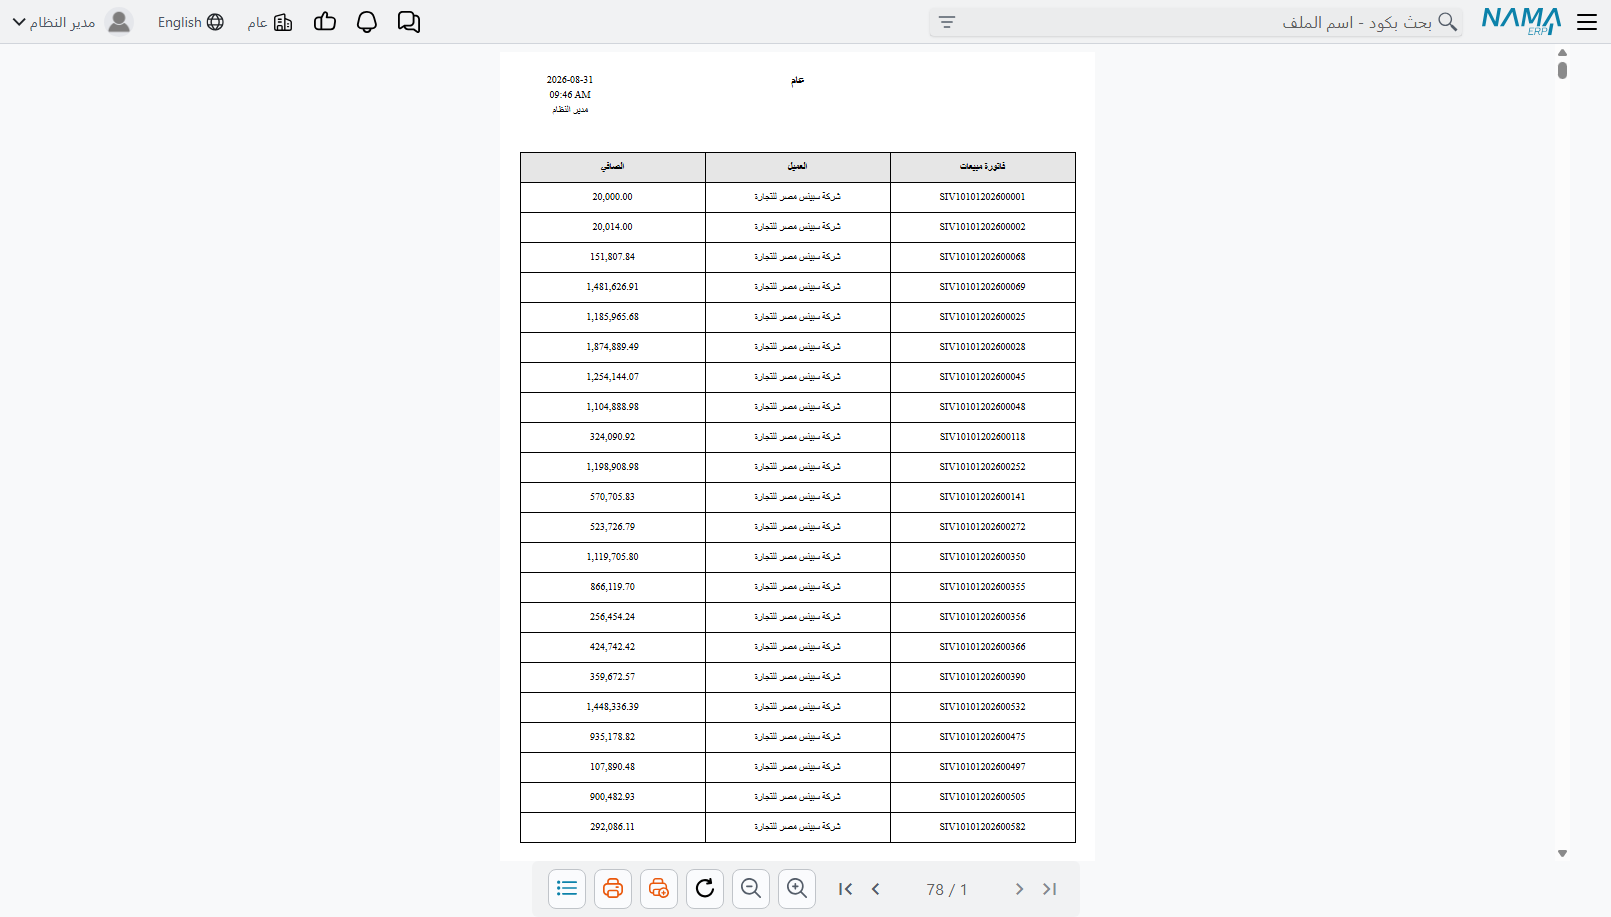Expand the مدير النظام user dropdown
Screen dimensions: 1611x917
click(54, 22)
